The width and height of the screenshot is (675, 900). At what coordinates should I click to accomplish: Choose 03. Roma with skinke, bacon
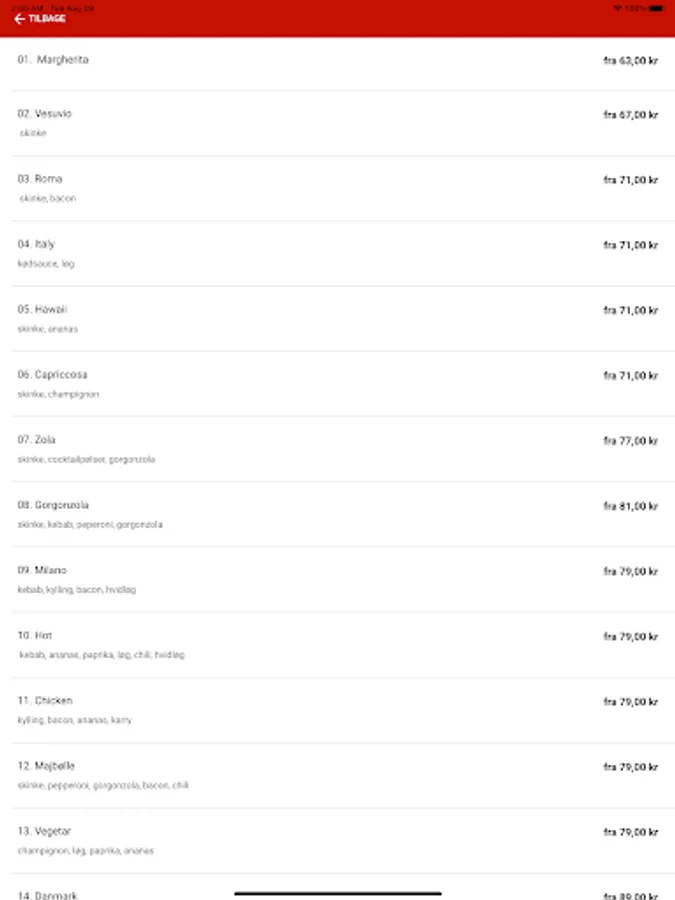pos(343,189)
